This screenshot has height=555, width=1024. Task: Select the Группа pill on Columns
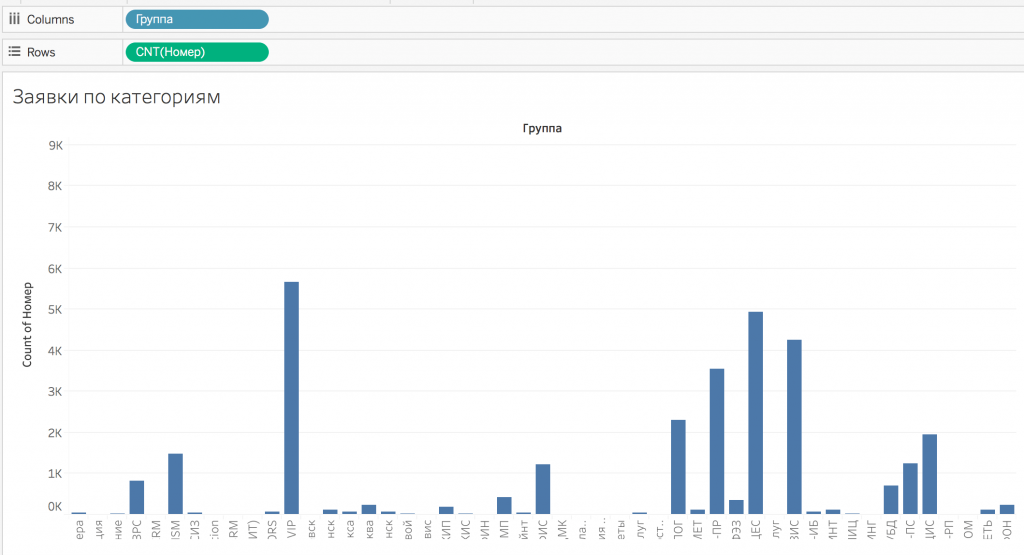[197, 20]
